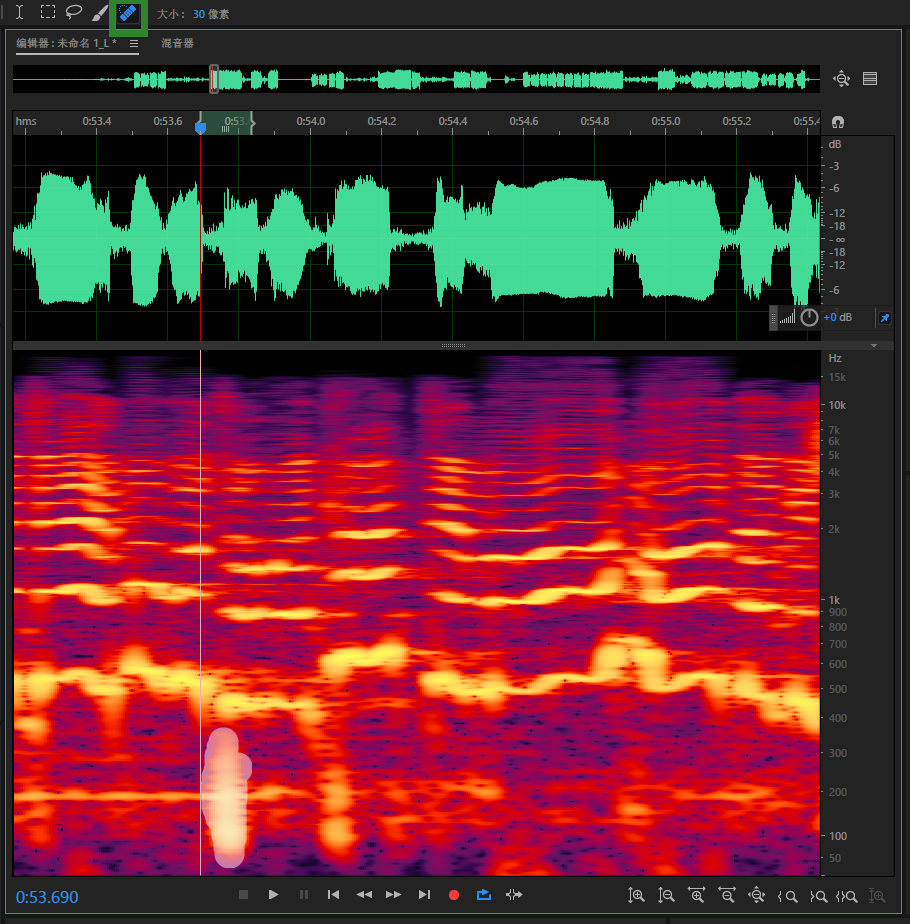
Task: Open editor panel menu next to 未命名 1_L
Action: coord(134,44)
